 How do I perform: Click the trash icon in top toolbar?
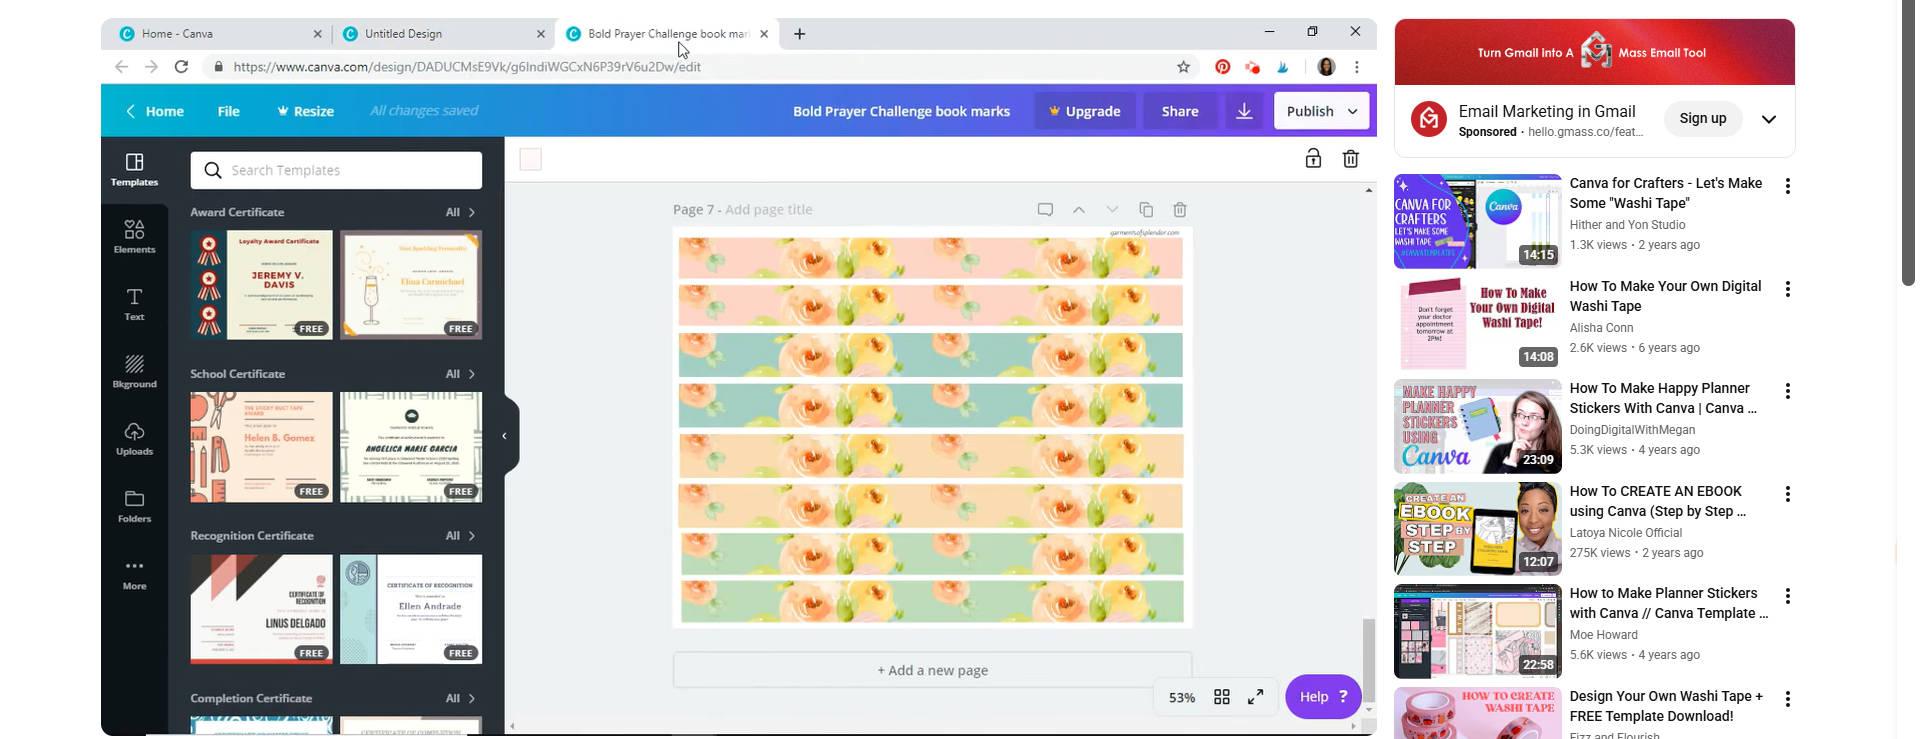coord(1350,158)
